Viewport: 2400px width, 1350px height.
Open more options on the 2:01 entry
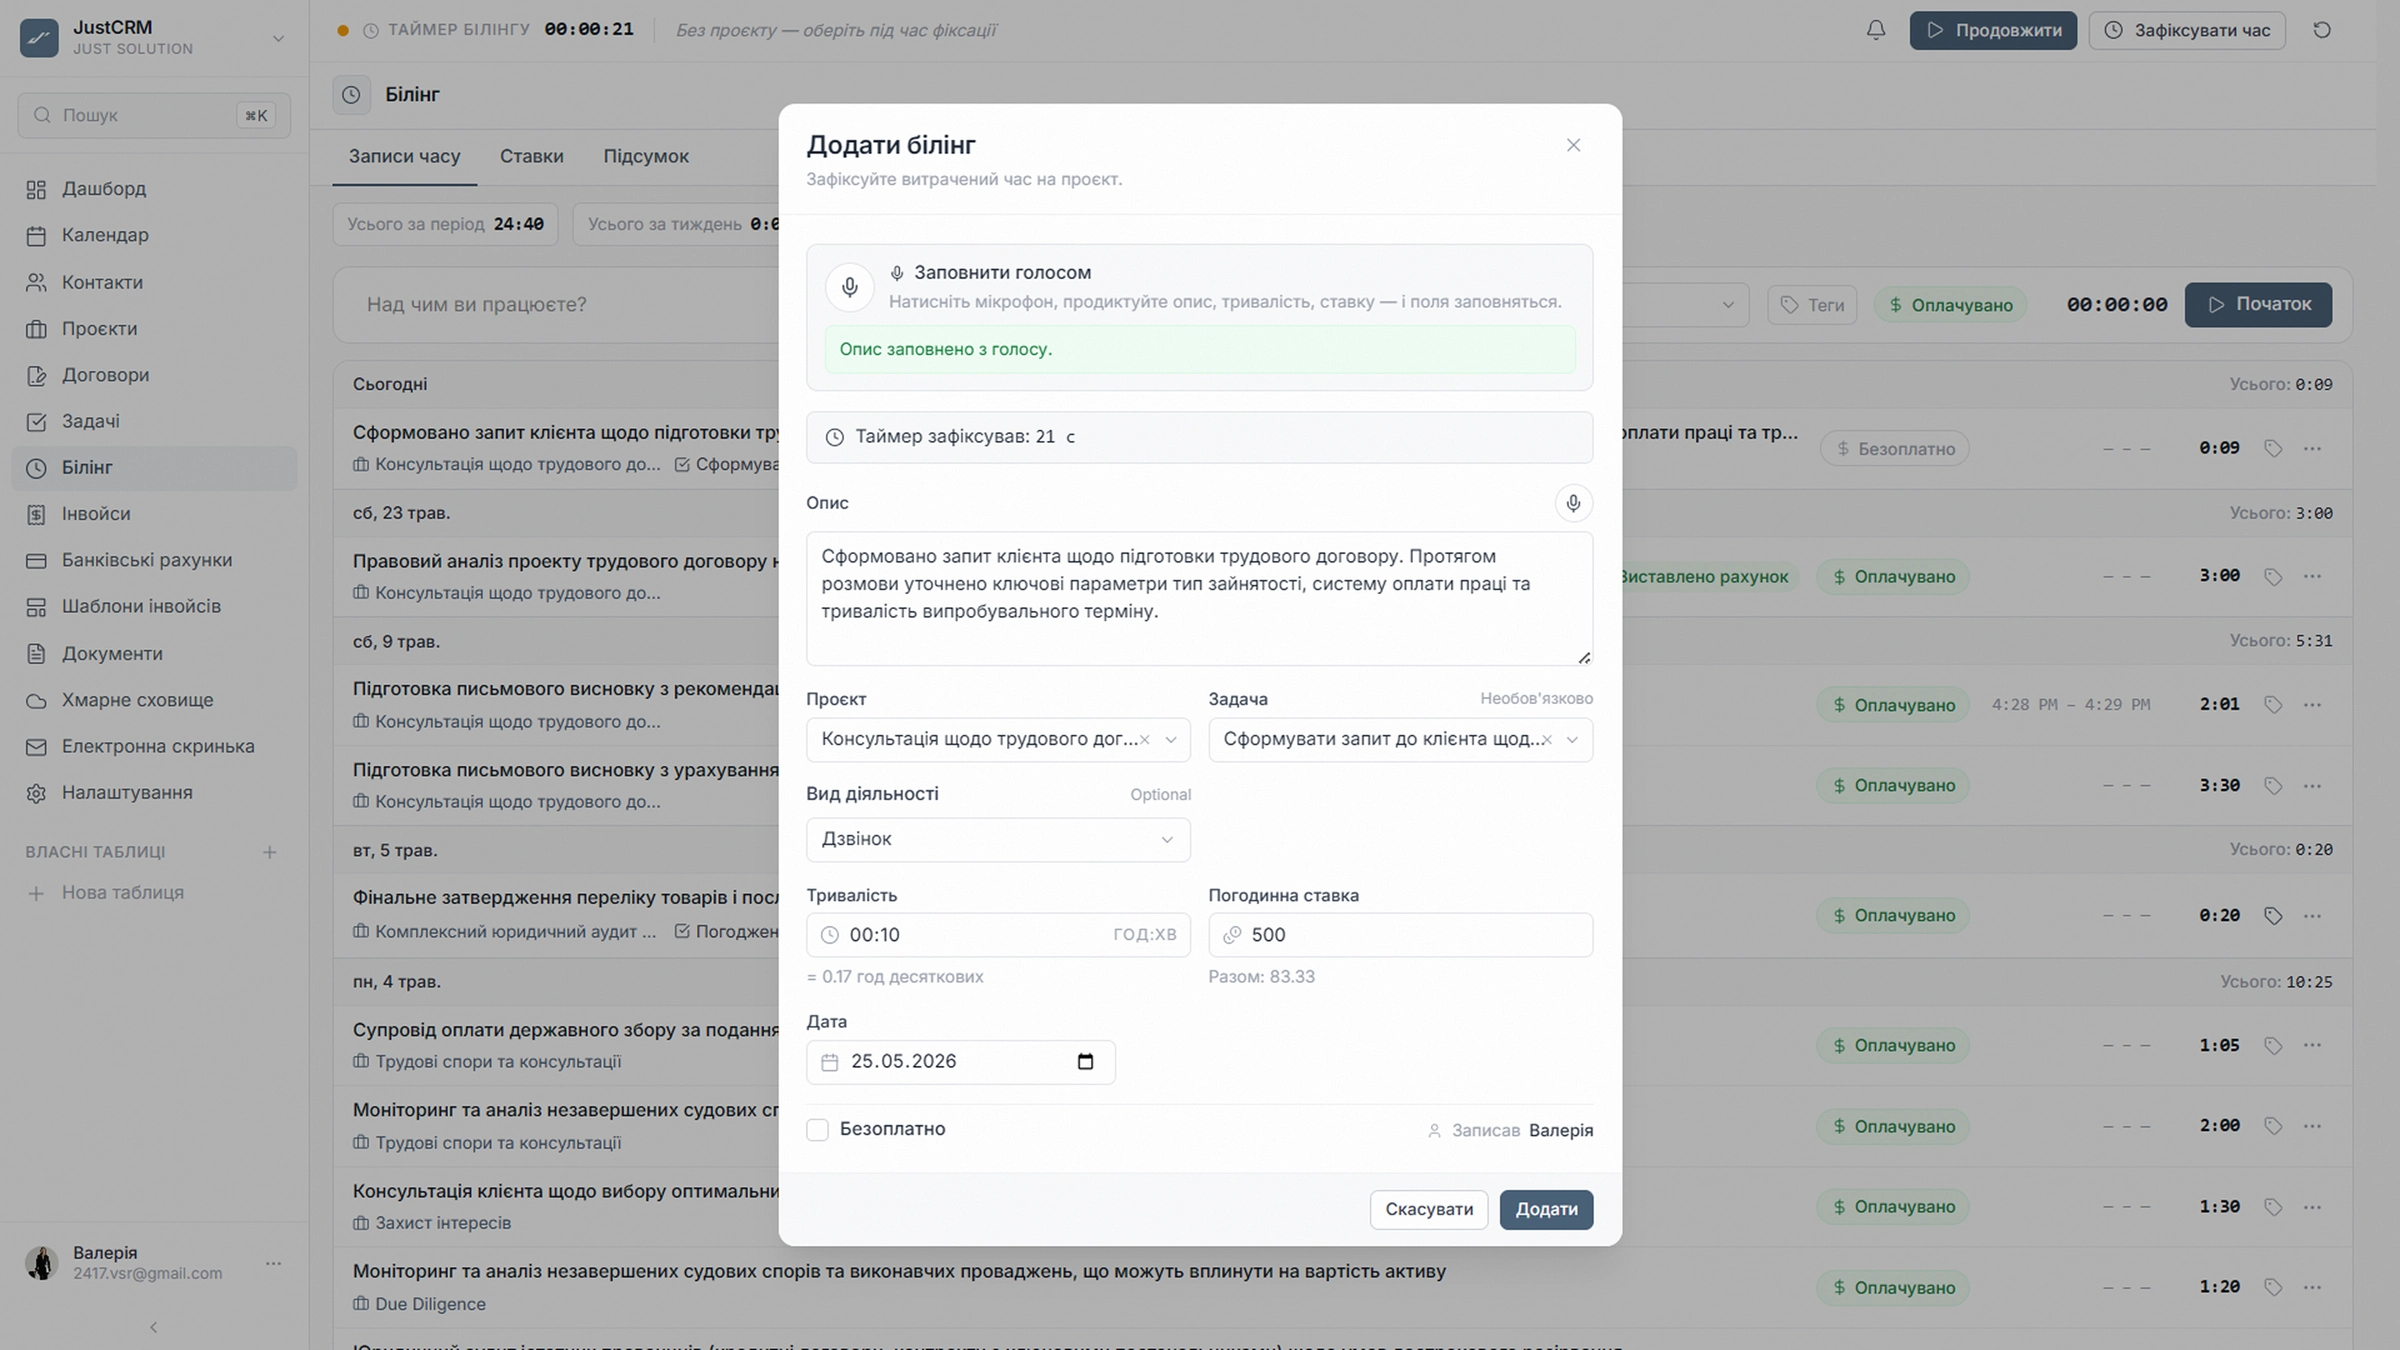[x=2312, y=705]
